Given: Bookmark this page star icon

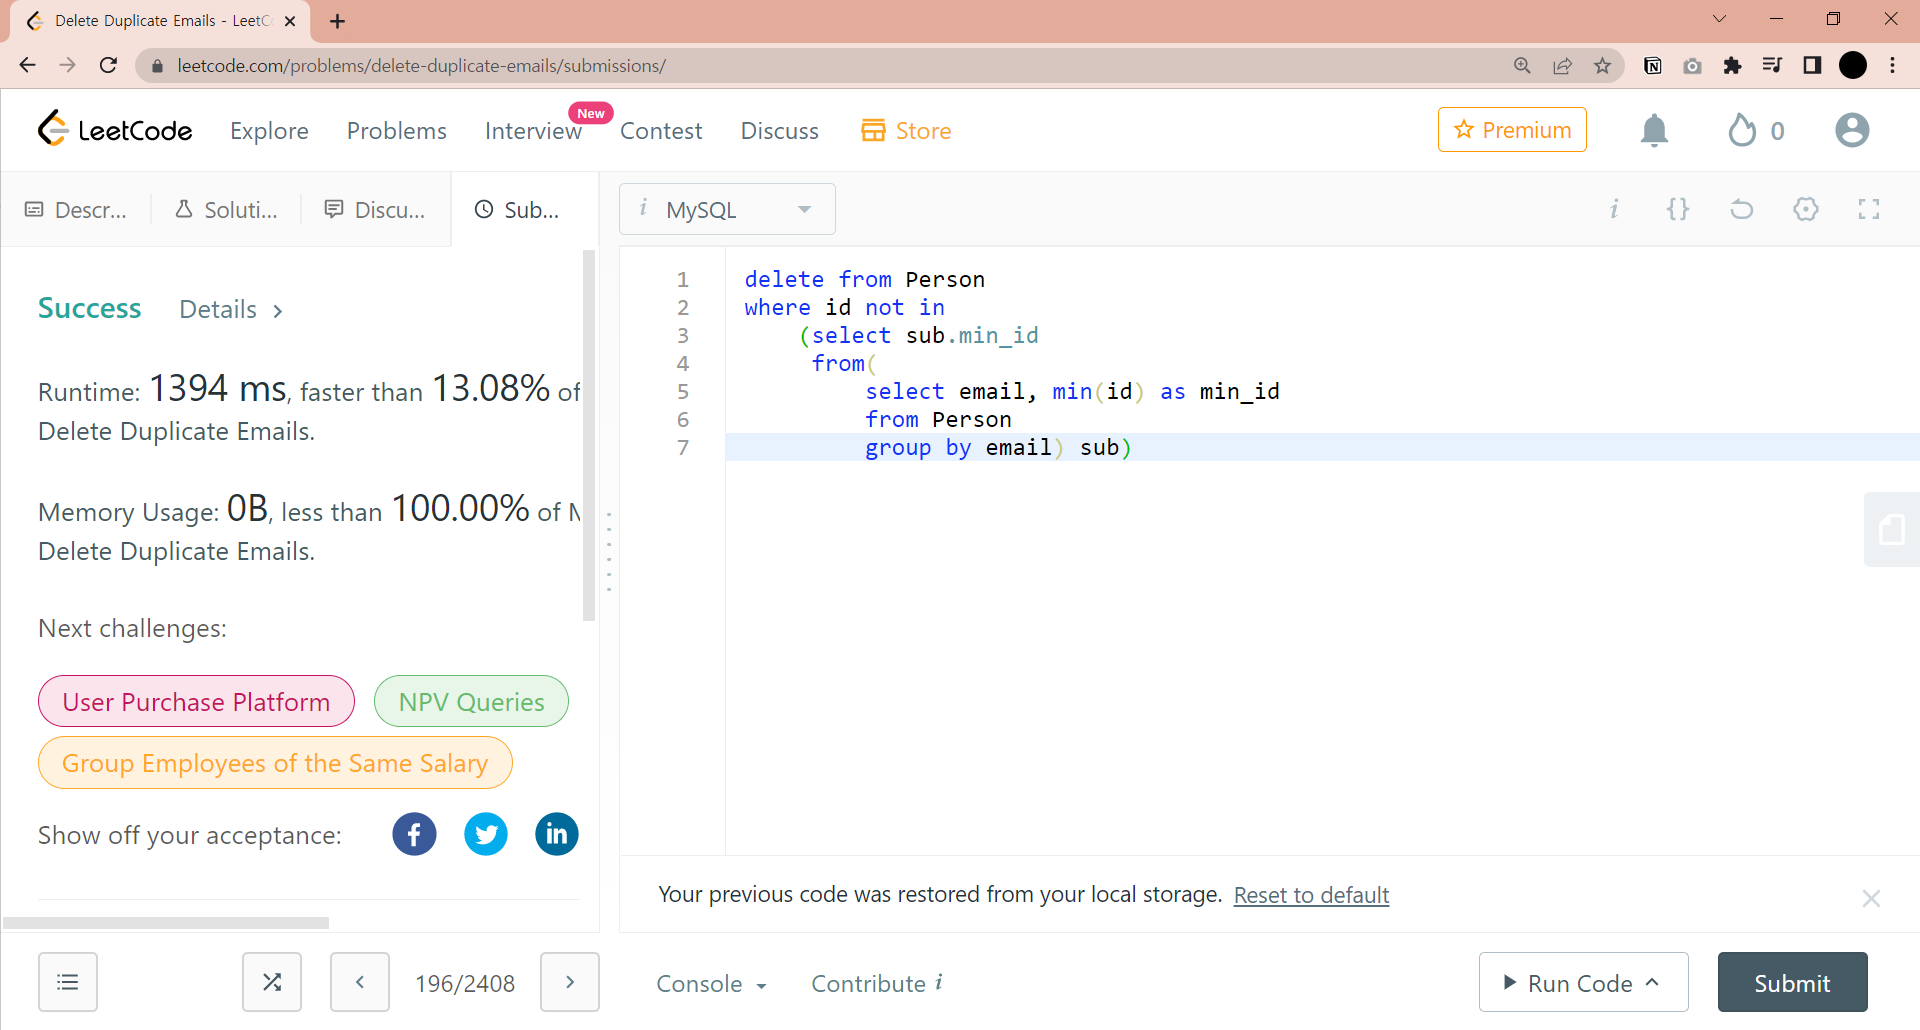Looking at the screenshot, I should (x=1603, y=66).
